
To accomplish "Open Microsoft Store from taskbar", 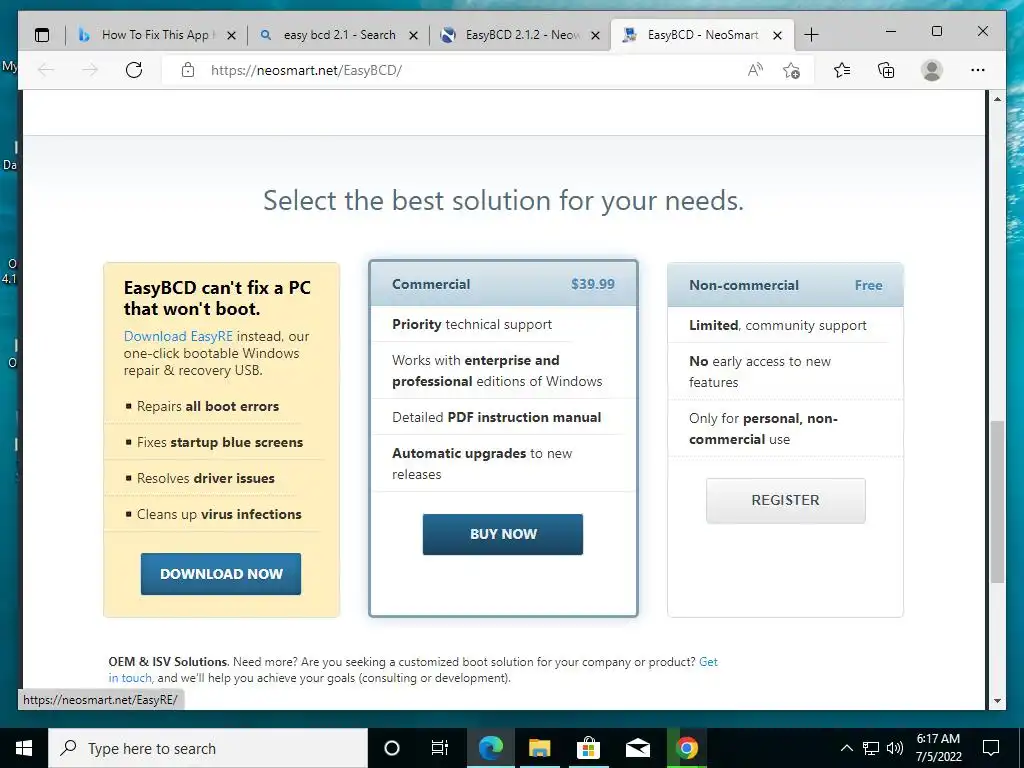I will point(588,748).
